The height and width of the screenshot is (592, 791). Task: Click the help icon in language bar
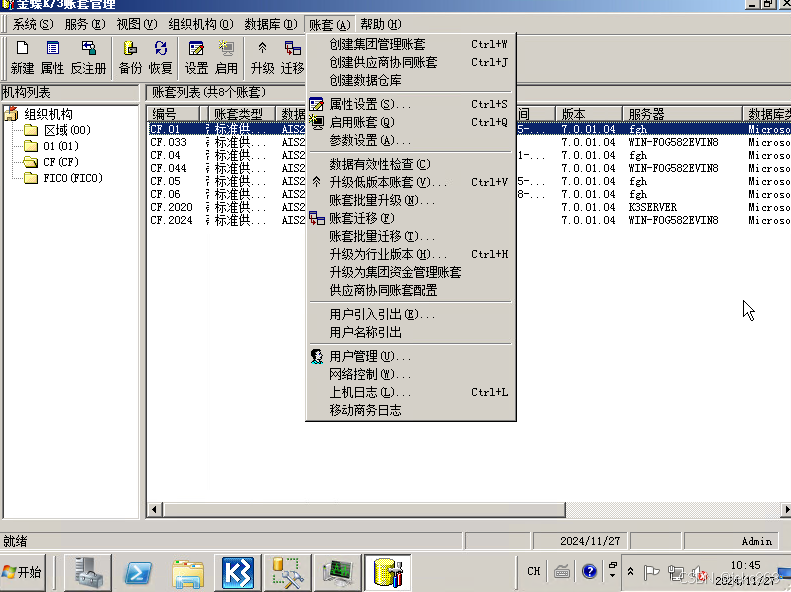pos(589,571)
